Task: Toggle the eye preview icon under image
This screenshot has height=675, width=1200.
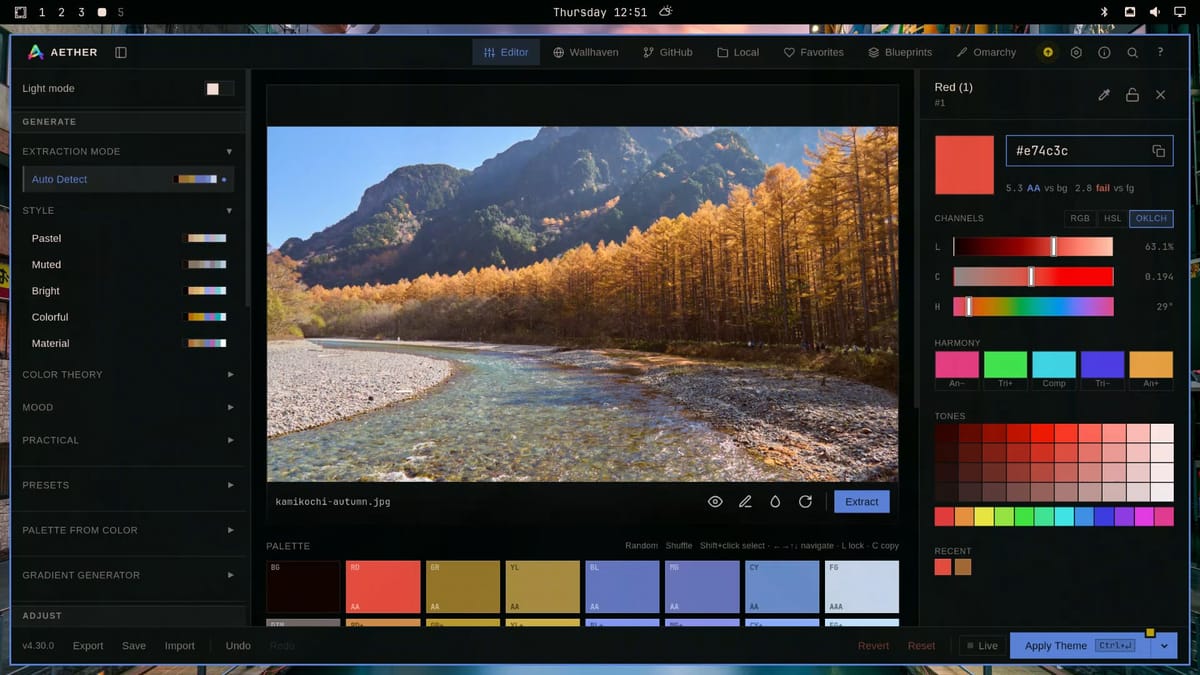Action: 715,502
